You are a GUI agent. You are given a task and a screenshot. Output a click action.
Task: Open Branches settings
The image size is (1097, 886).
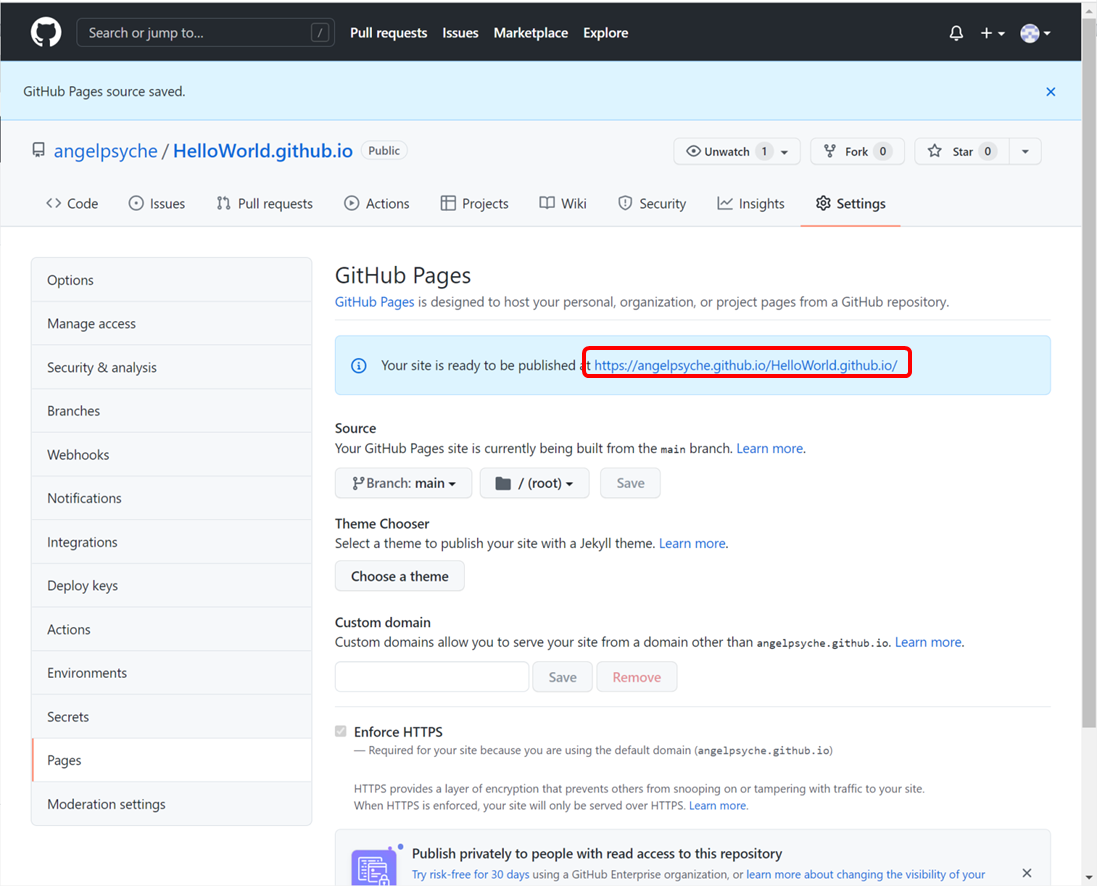[x=171, y=411]
